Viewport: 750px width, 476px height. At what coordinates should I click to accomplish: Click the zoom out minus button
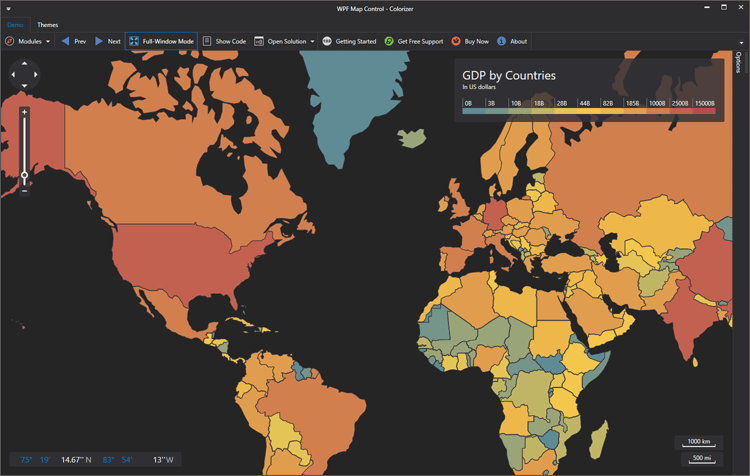(24, 190)
